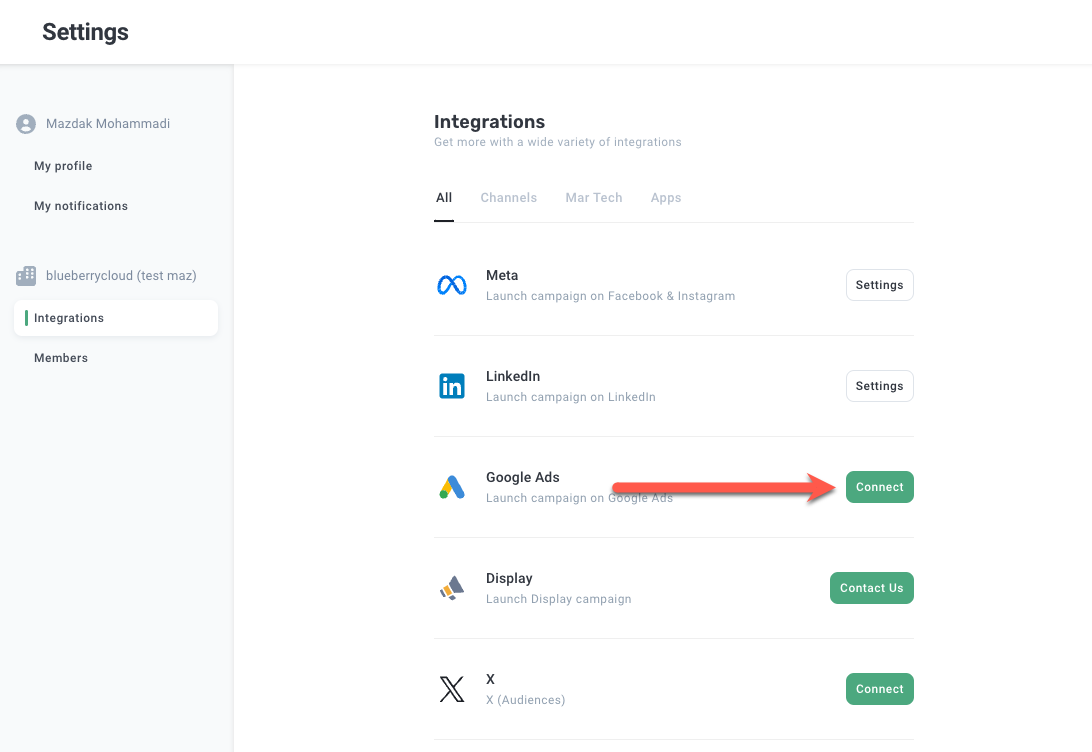Screen dimensions: 1092x752
Task: Go to My profile
Action: pos(63,166)
